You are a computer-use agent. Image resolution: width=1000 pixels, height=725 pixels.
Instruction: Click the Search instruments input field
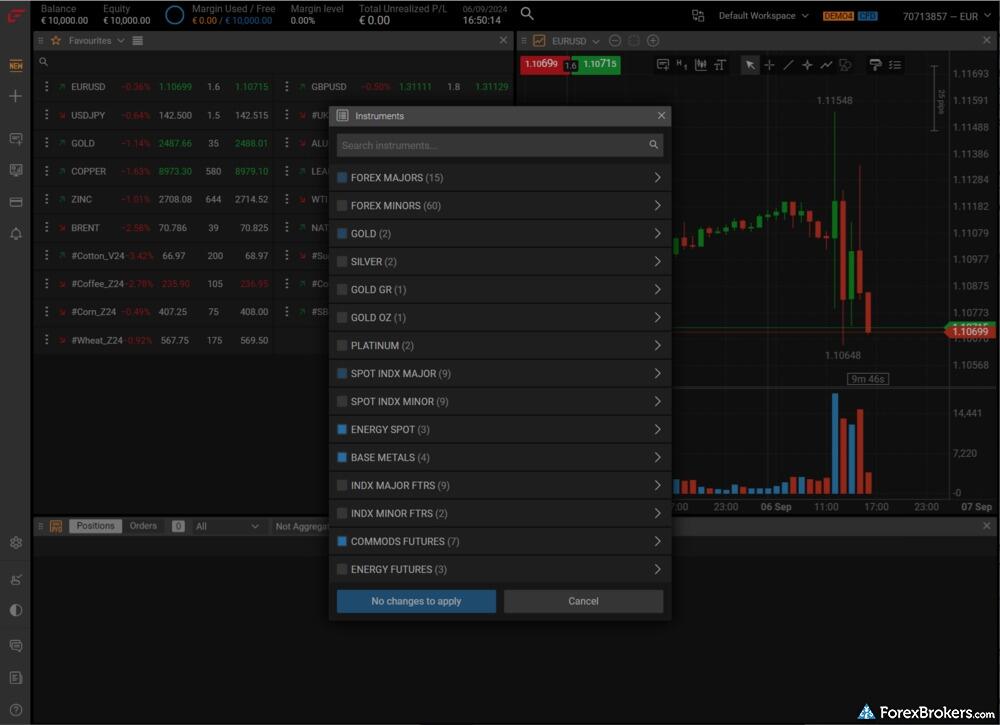[x=492, y=145]
